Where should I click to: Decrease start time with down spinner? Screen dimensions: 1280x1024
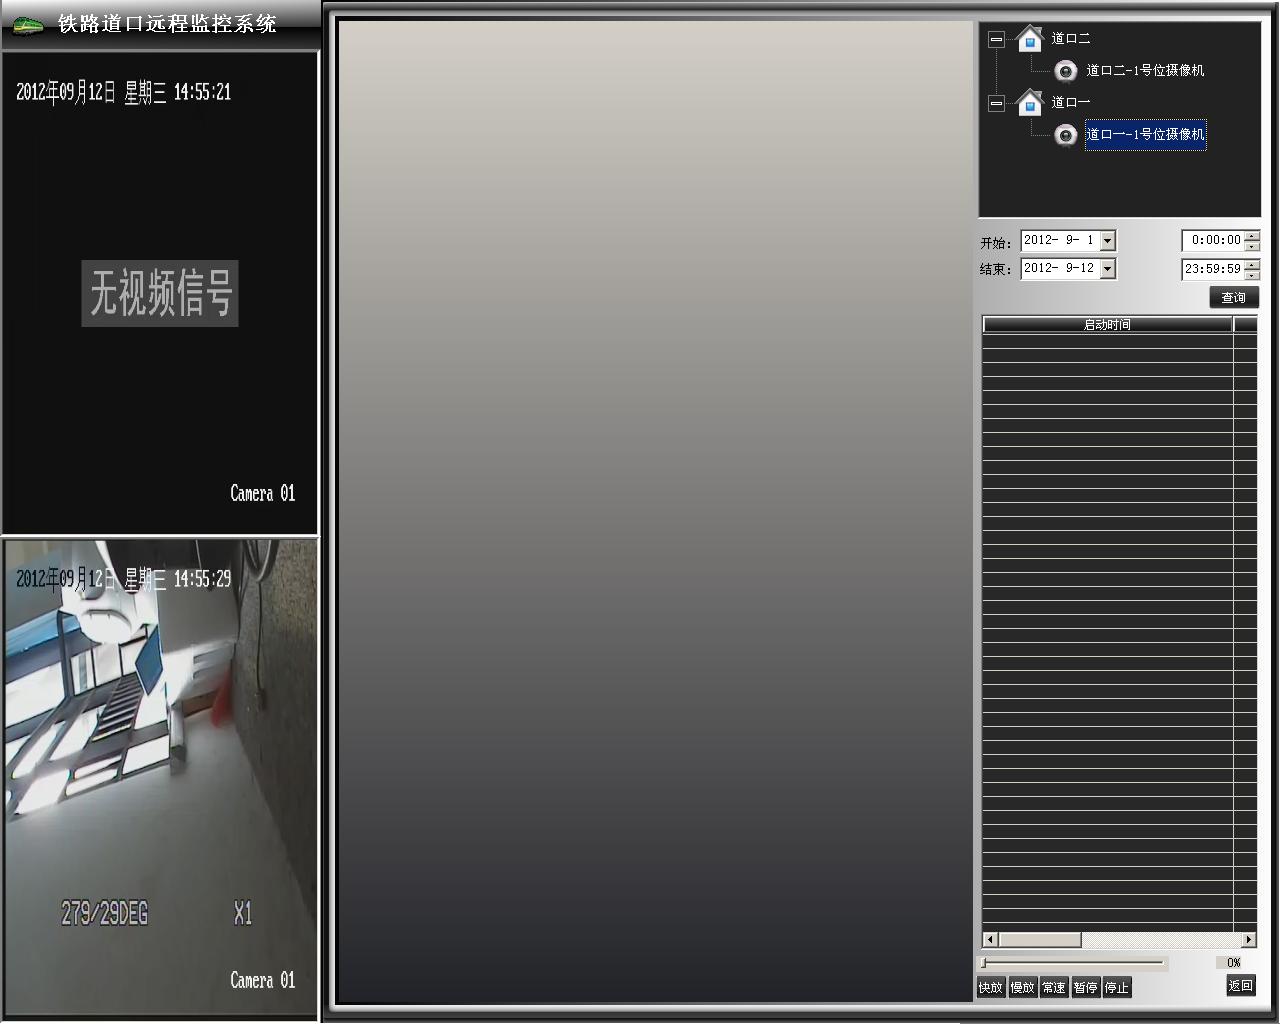(x=1252, y=246)
